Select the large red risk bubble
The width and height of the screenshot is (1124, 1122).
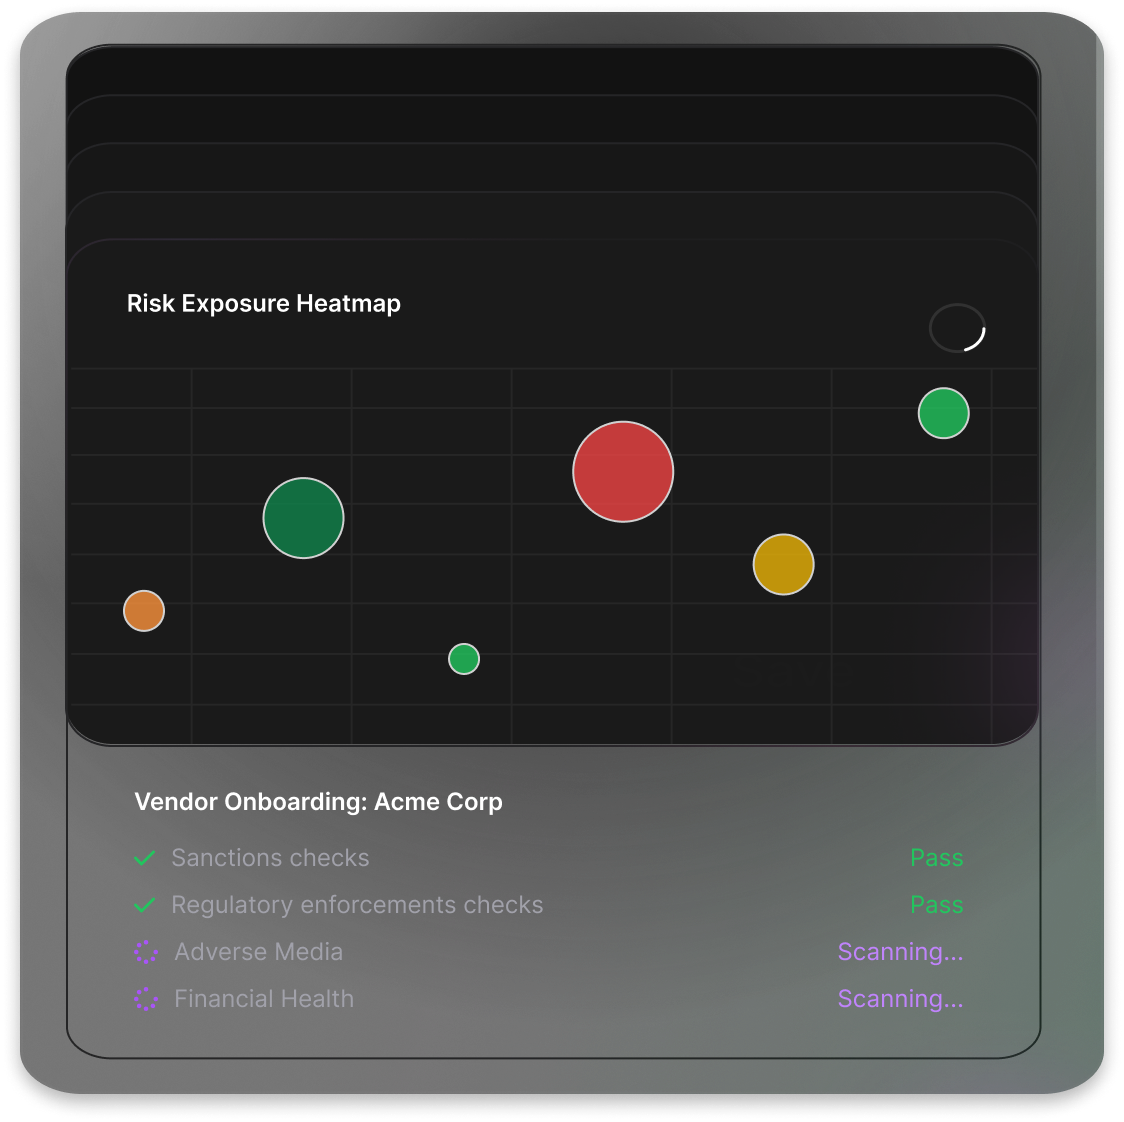click(623, 470)
